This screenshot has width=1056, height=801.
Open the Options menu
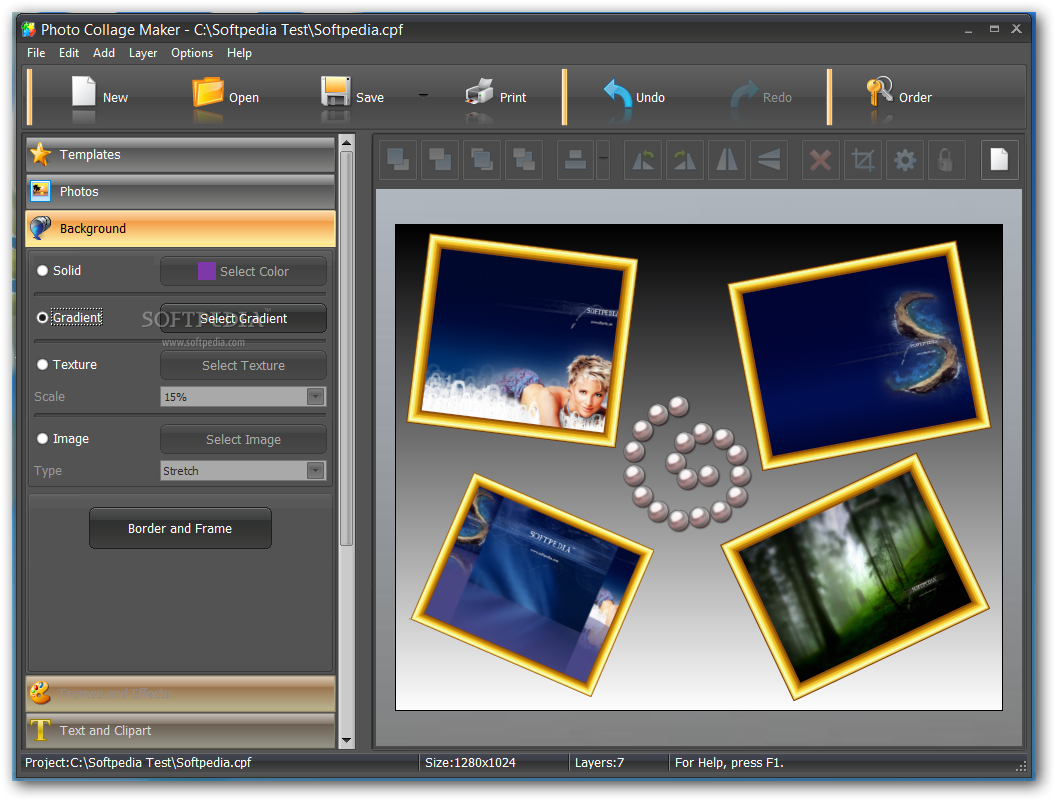point(192,53)
